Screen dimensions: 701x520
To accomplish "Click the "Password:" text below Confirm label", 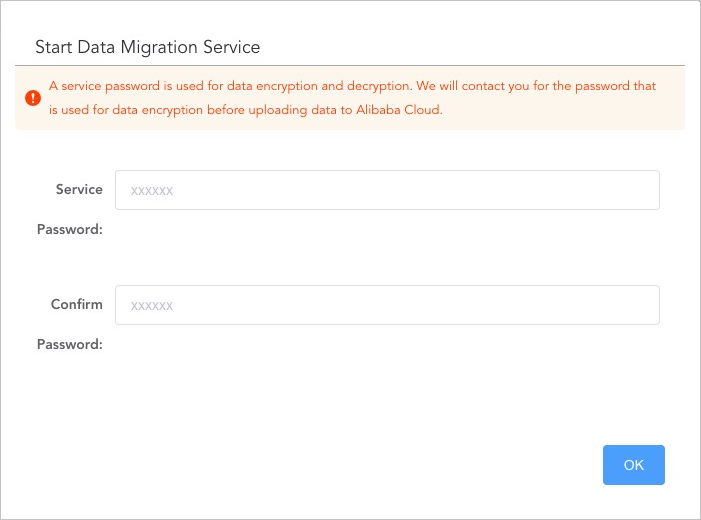I will pyautogui.click(x=70, y=344).
